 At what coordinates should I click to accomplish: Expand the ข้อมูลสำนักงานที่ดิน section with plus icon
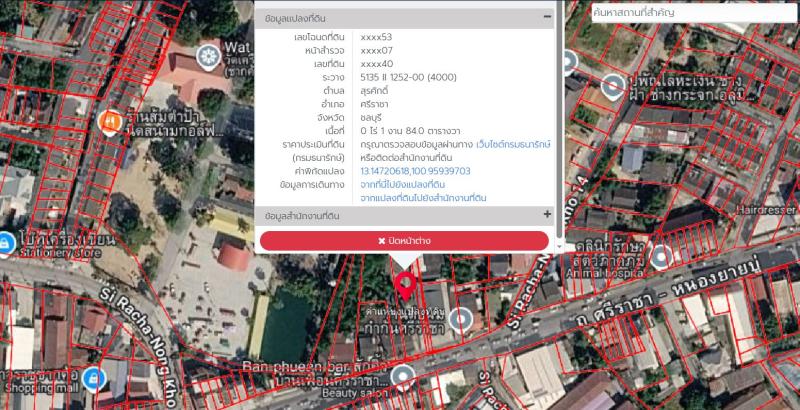pyautogui.click(x=547, y=215)
